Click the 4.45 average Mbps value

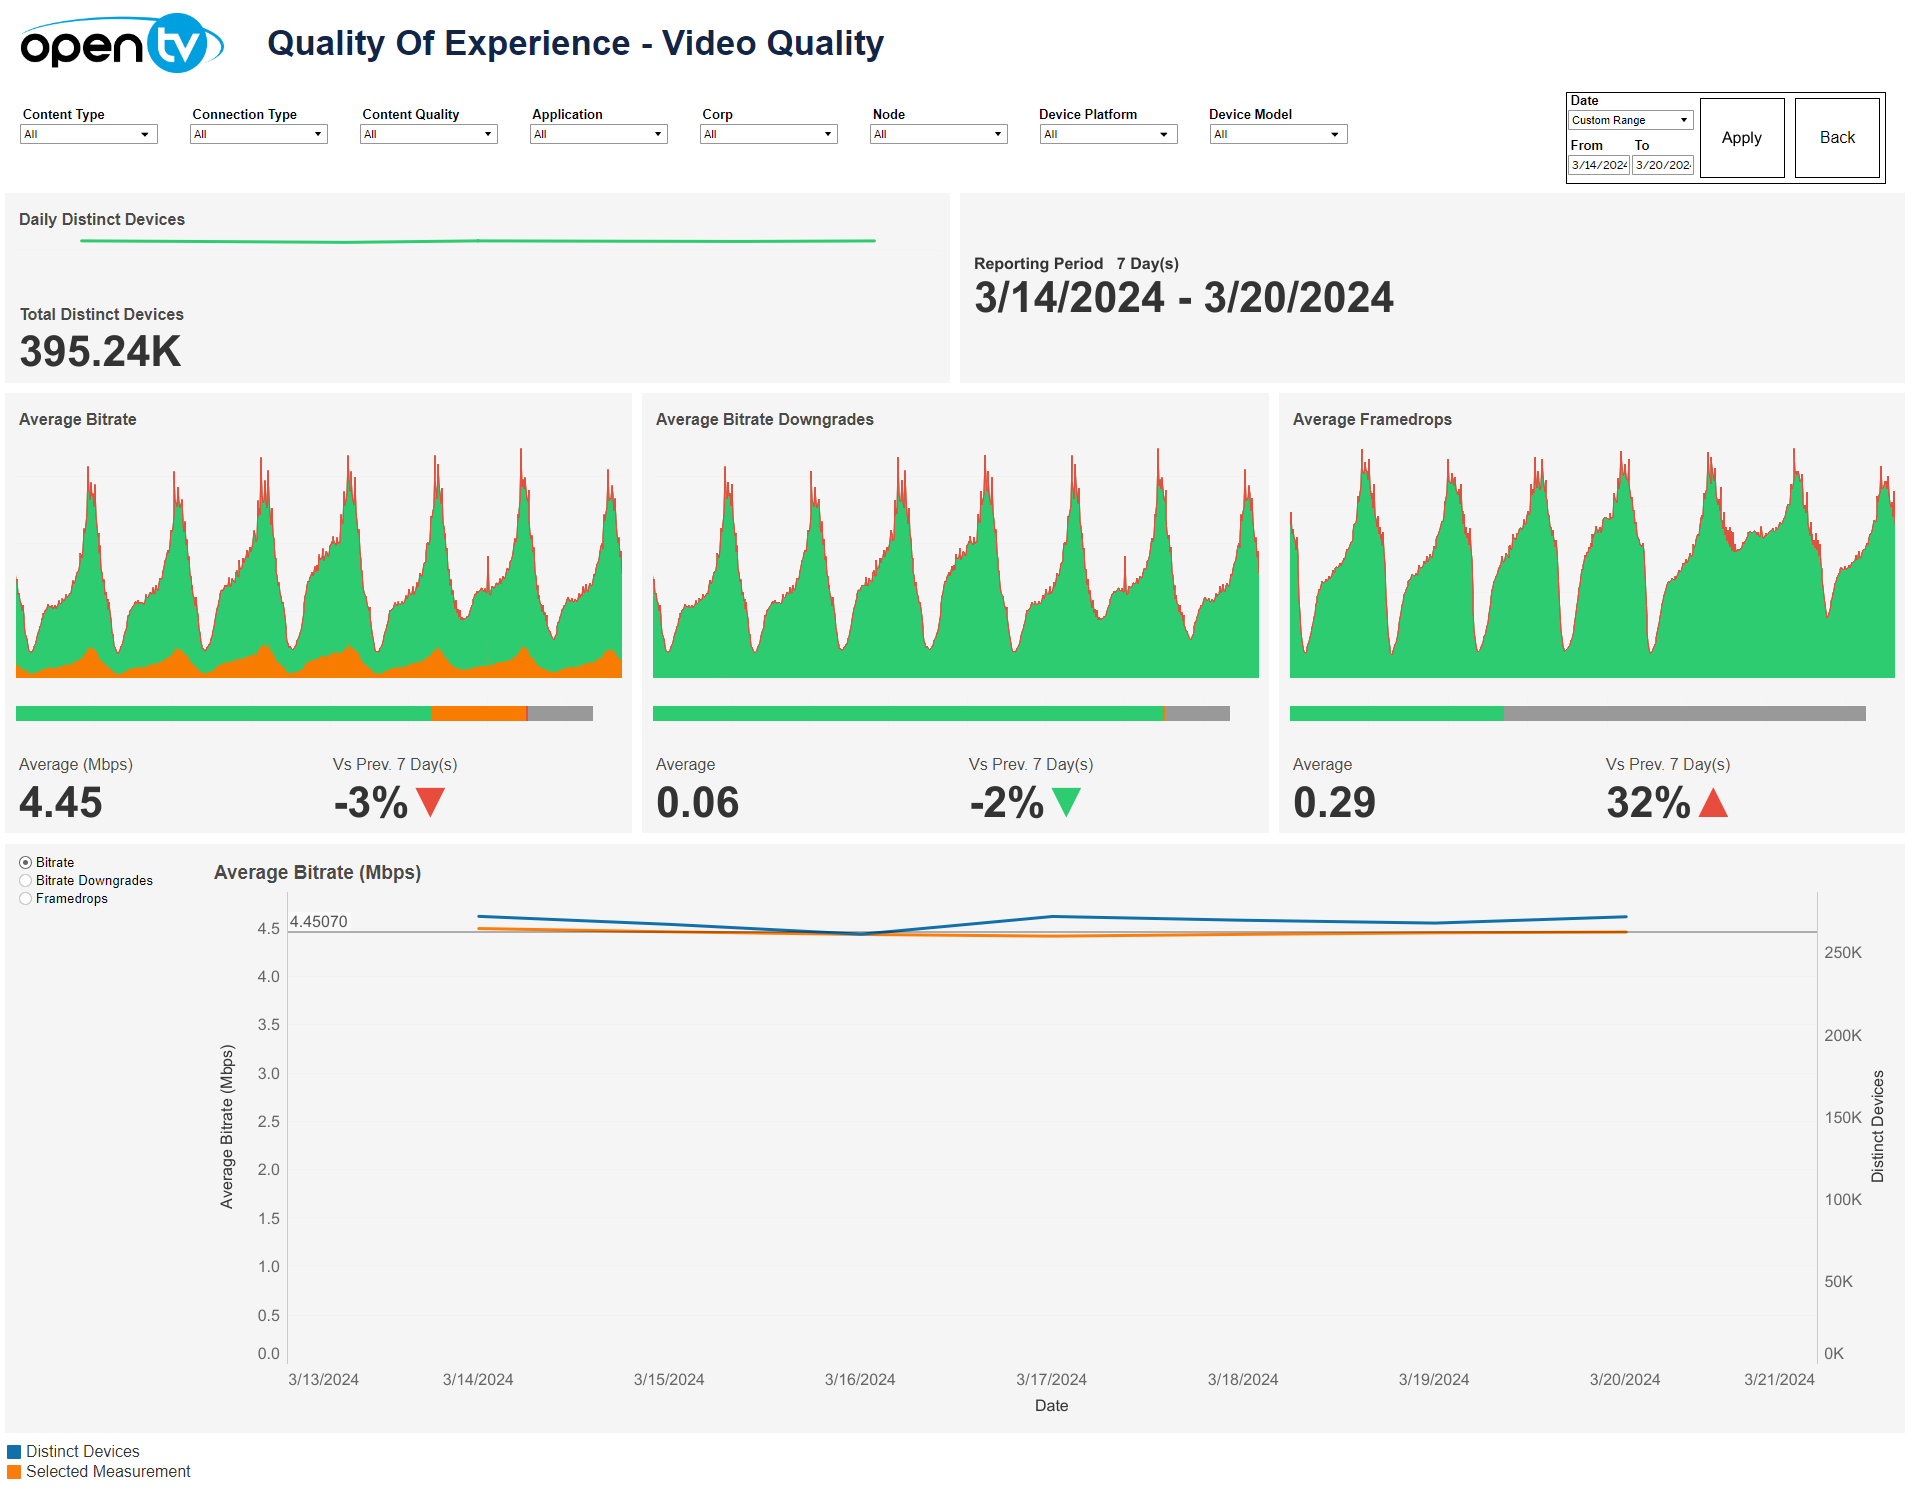point(61,802)
